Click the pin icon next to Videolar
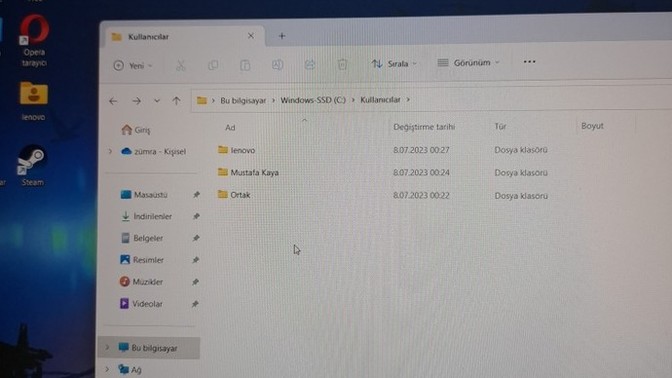The height and width of the screenshot is (378, 672). [x=195, y=304]
